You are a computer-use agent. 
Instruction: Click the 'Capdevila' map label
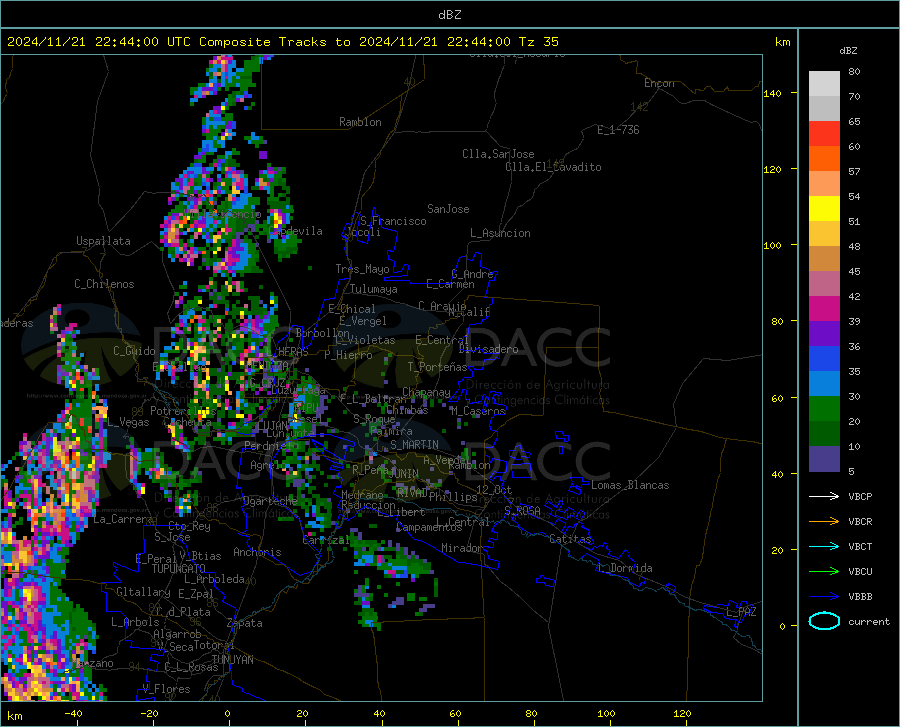click(296, 231)
